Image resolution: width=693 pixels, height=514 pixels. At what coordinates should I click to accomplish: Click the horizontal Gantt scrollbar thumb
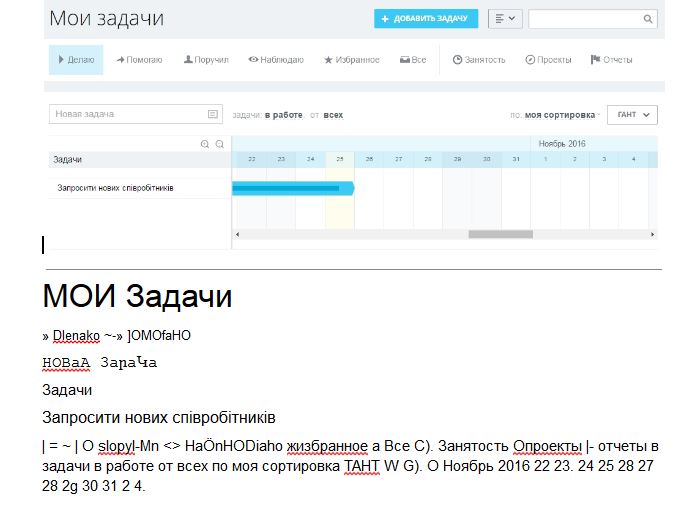pos(500,235)
